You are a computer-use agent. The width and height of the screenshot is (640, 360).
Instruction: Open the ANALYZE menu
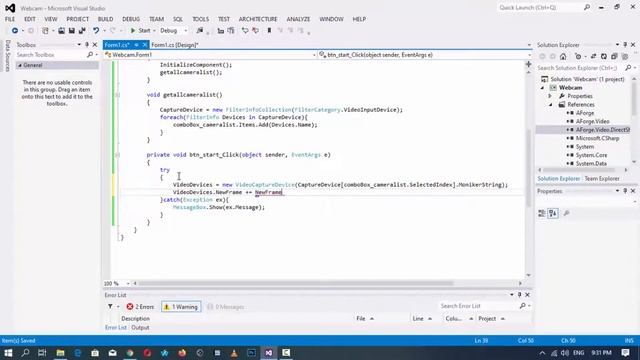(298, 19)
